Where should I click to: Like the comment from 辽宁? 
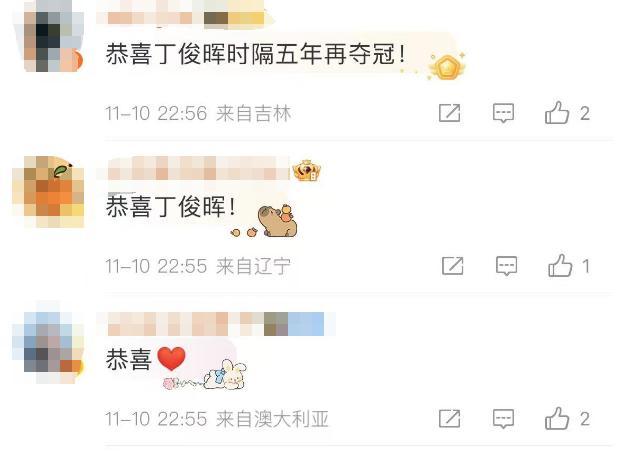point(560,266)
